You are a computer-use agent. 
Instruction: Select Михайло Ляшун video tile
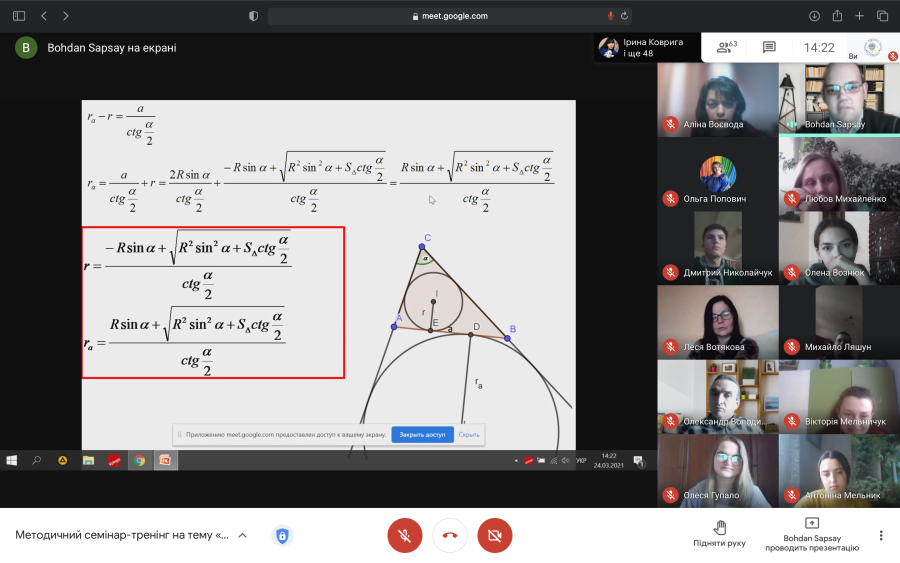click(x=839, y=322)
